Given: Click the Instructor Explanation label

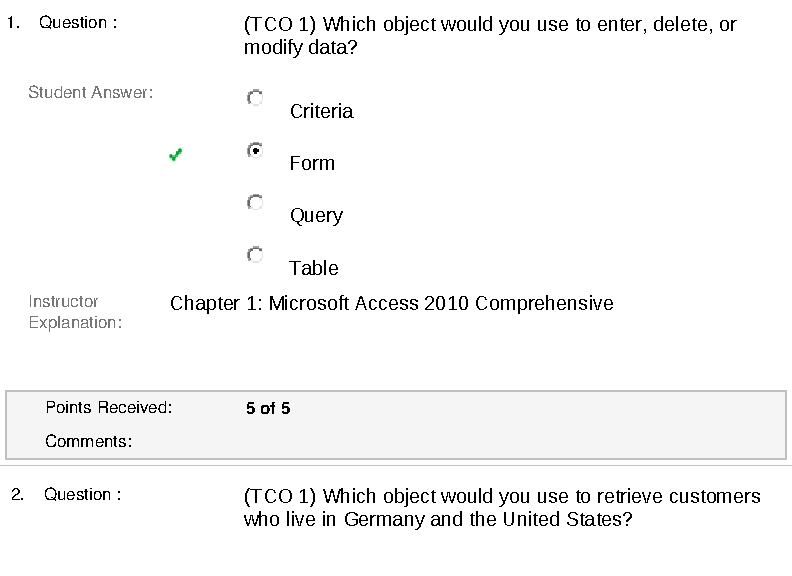Looking at the screenshot, I should tap(75, 312).
